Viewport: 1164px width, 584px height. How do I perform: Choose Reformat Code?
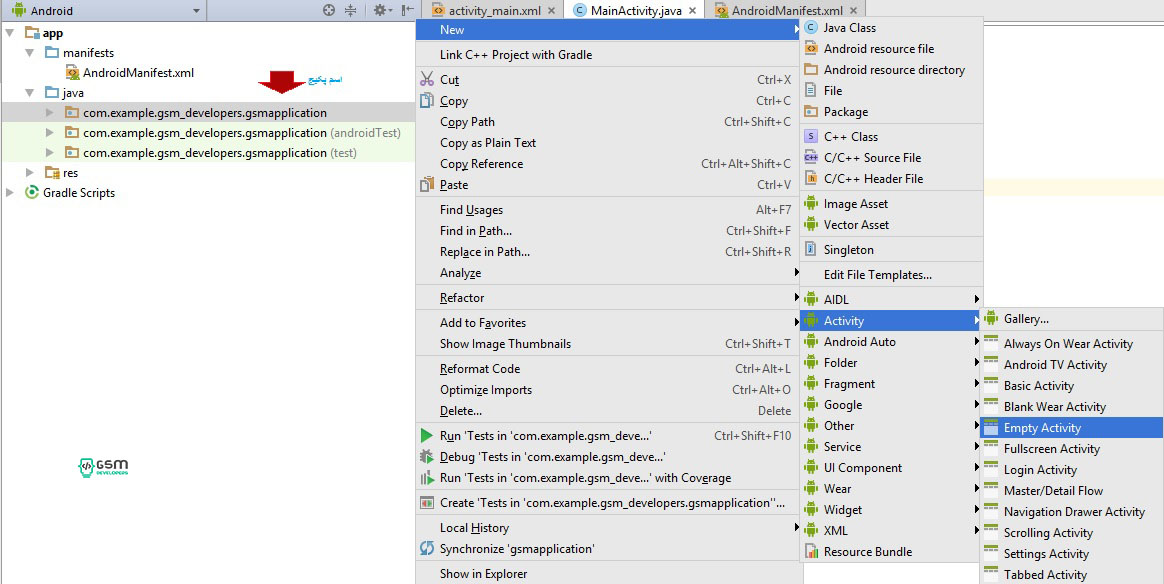pyautogui.click(x=609, y=369)
